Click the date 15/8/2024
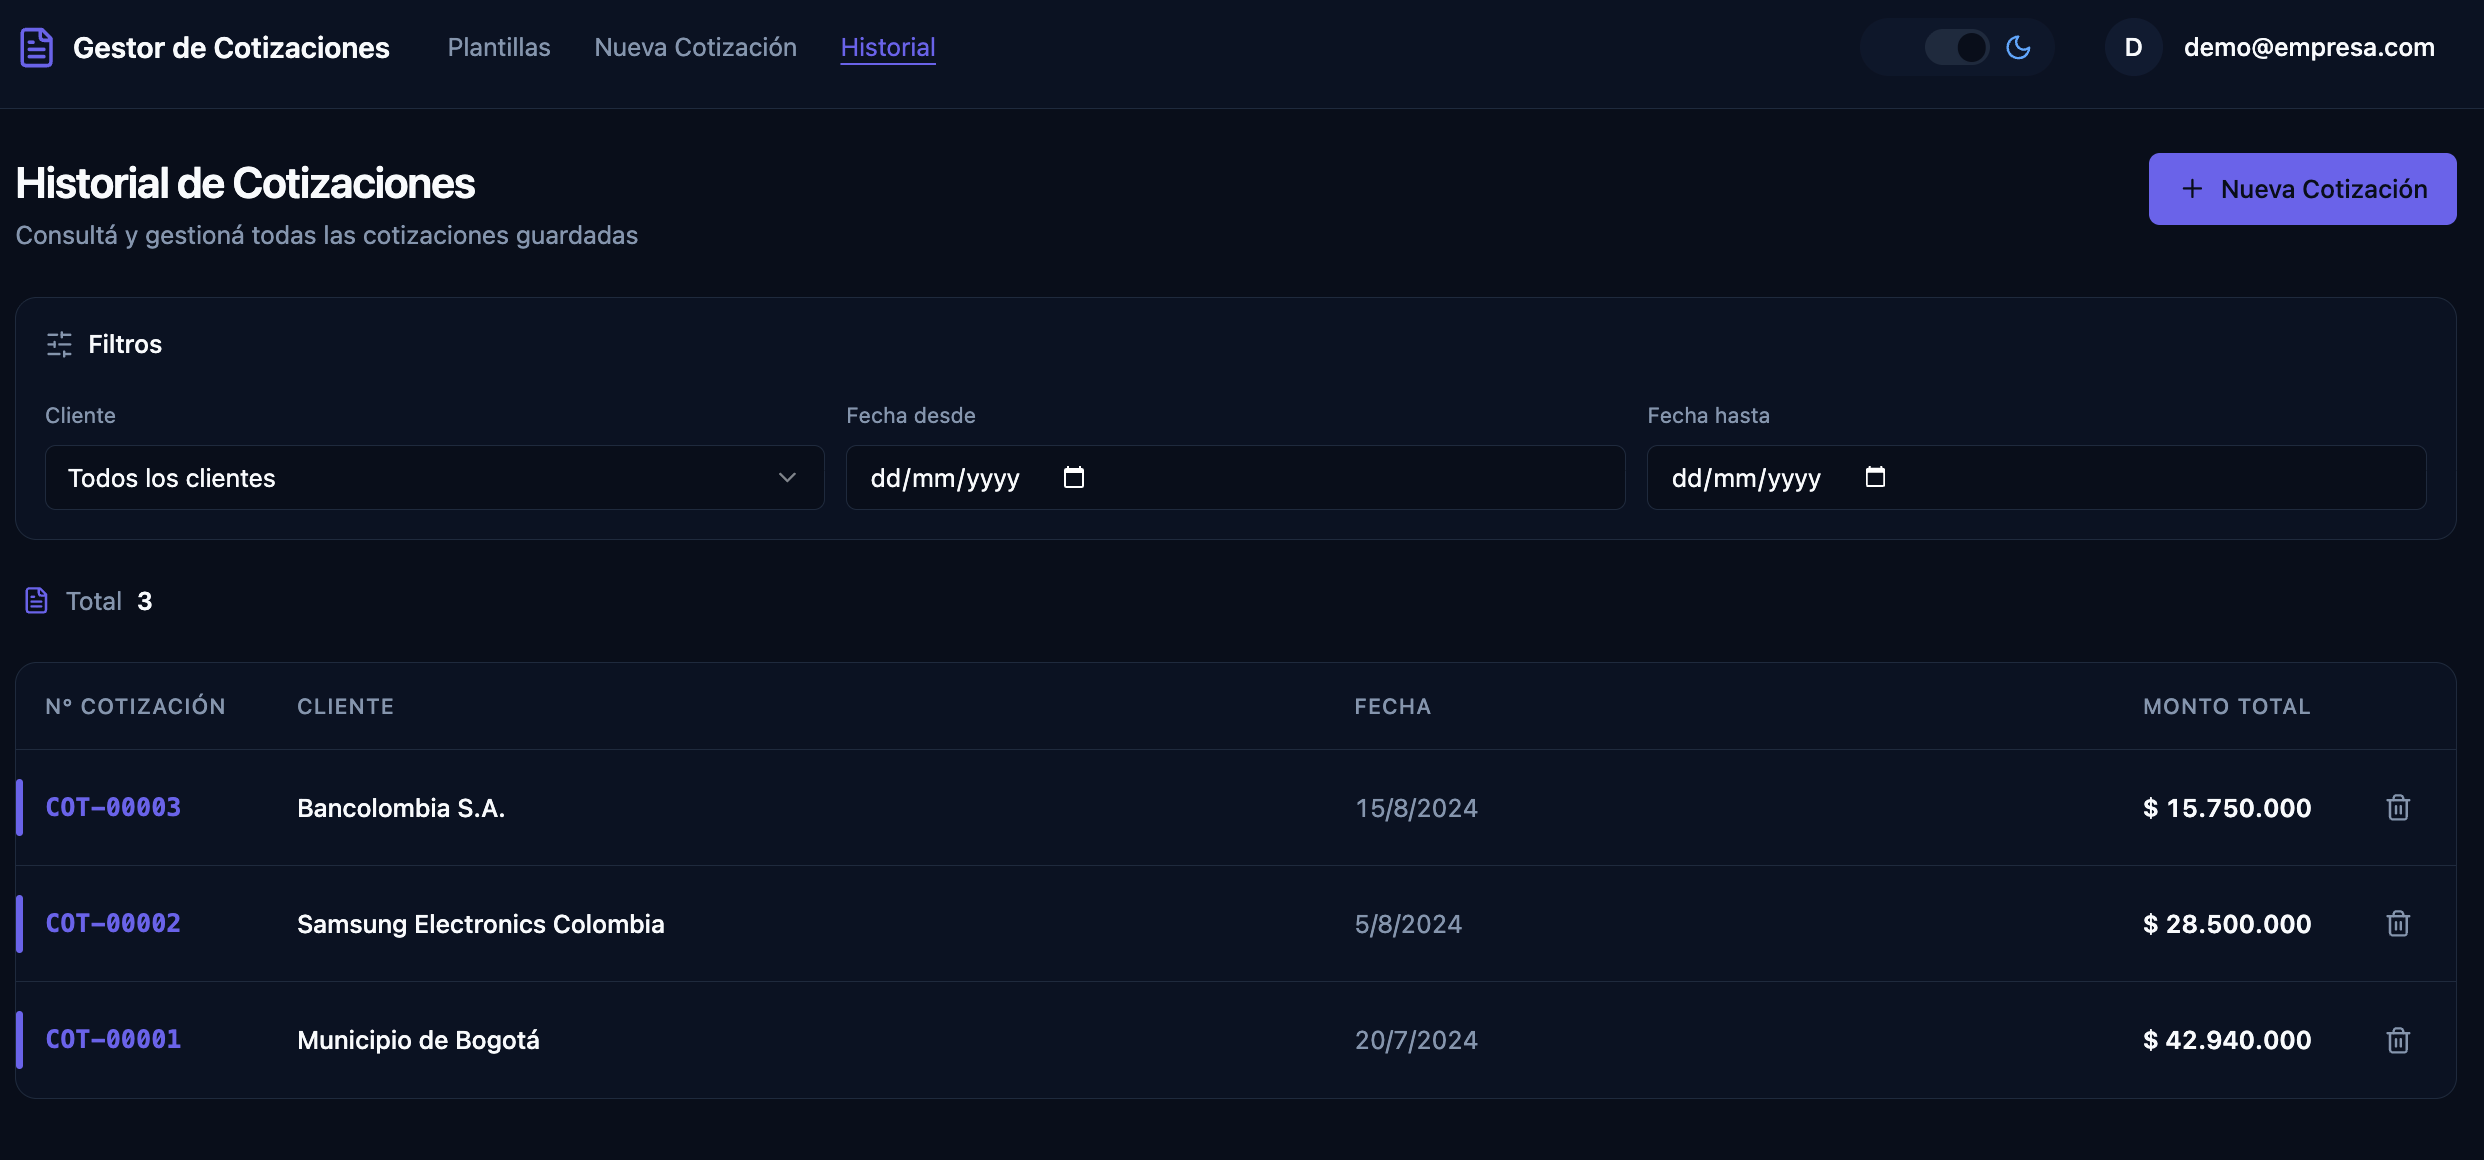Image resolution: width=2484 pixels, height=1160 pixels. (1416, 808)
